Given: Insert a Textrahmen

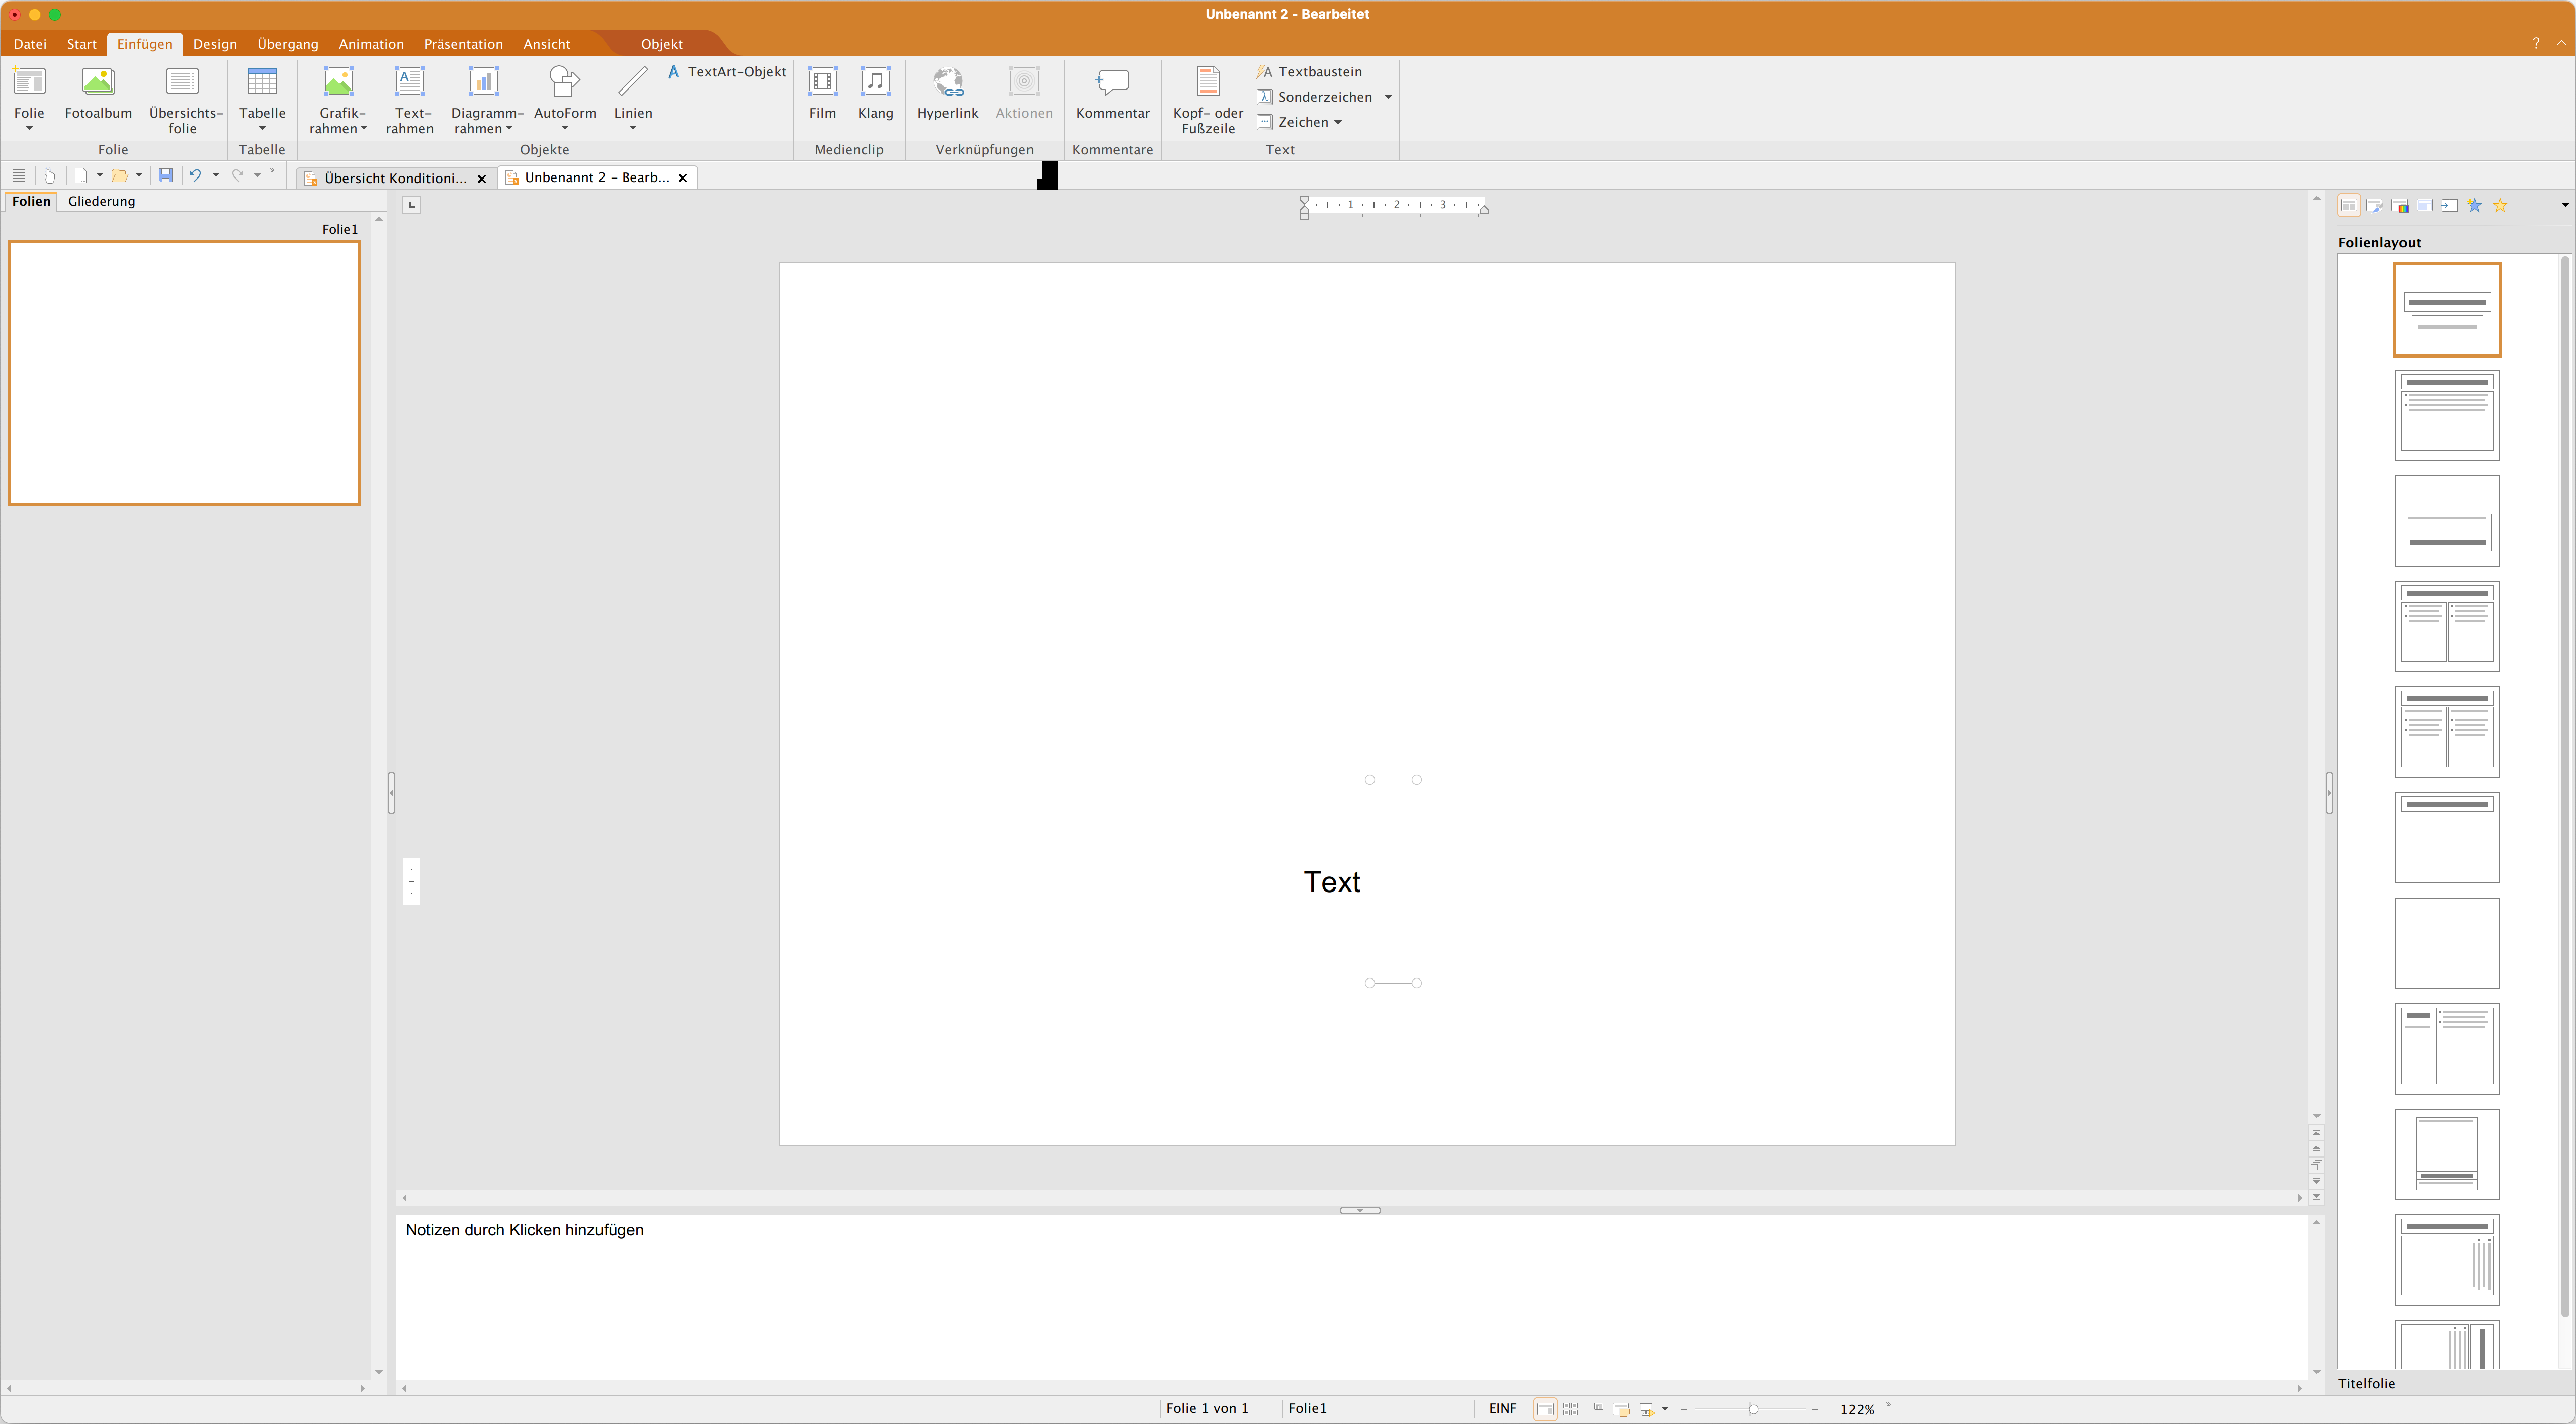Looking at the screenshot, I should tap(410, 100).
